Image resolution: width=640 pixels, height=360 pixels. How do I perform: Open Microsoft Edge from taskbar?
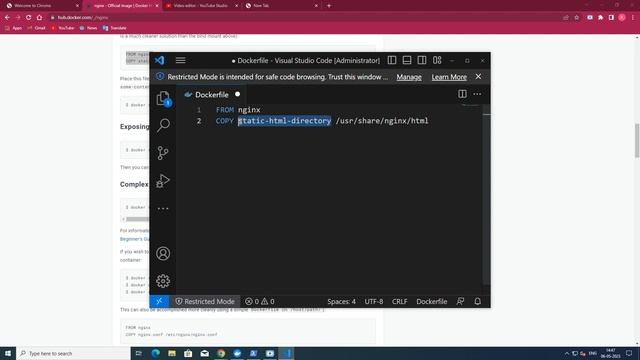pyautogui.click(x=156, y=353)
